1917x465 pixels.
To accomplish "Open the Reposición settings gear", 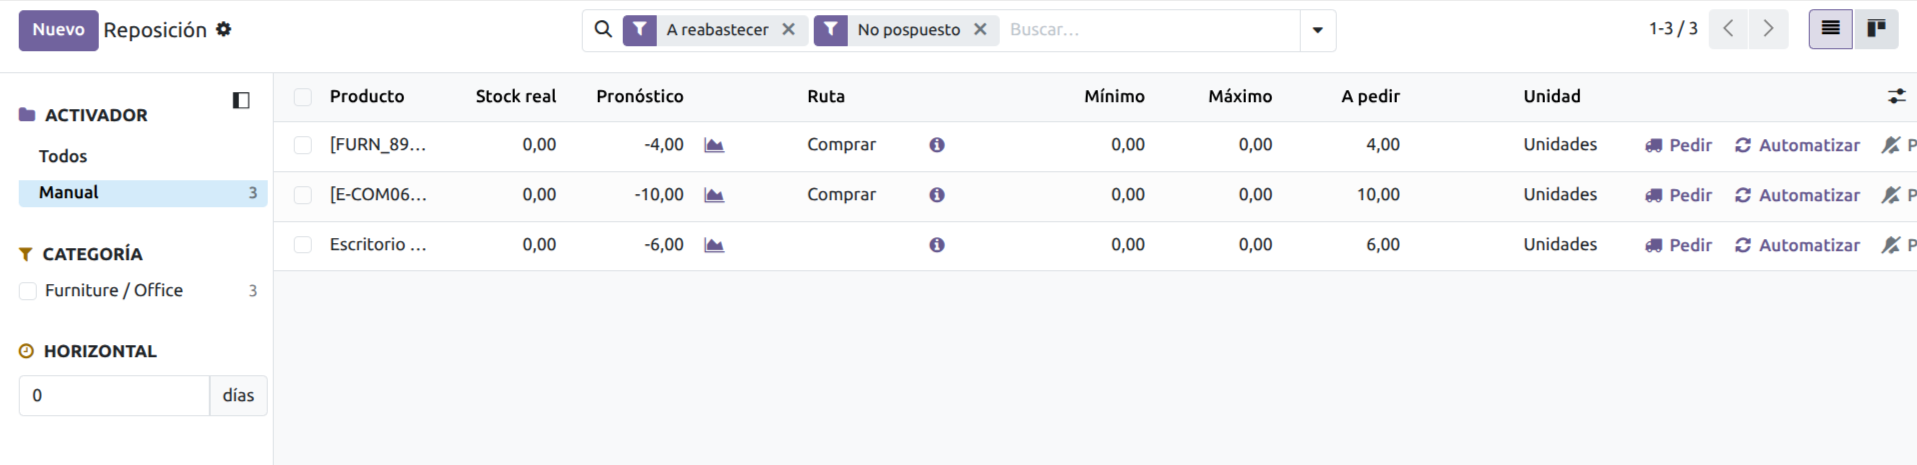I will 224,30.
